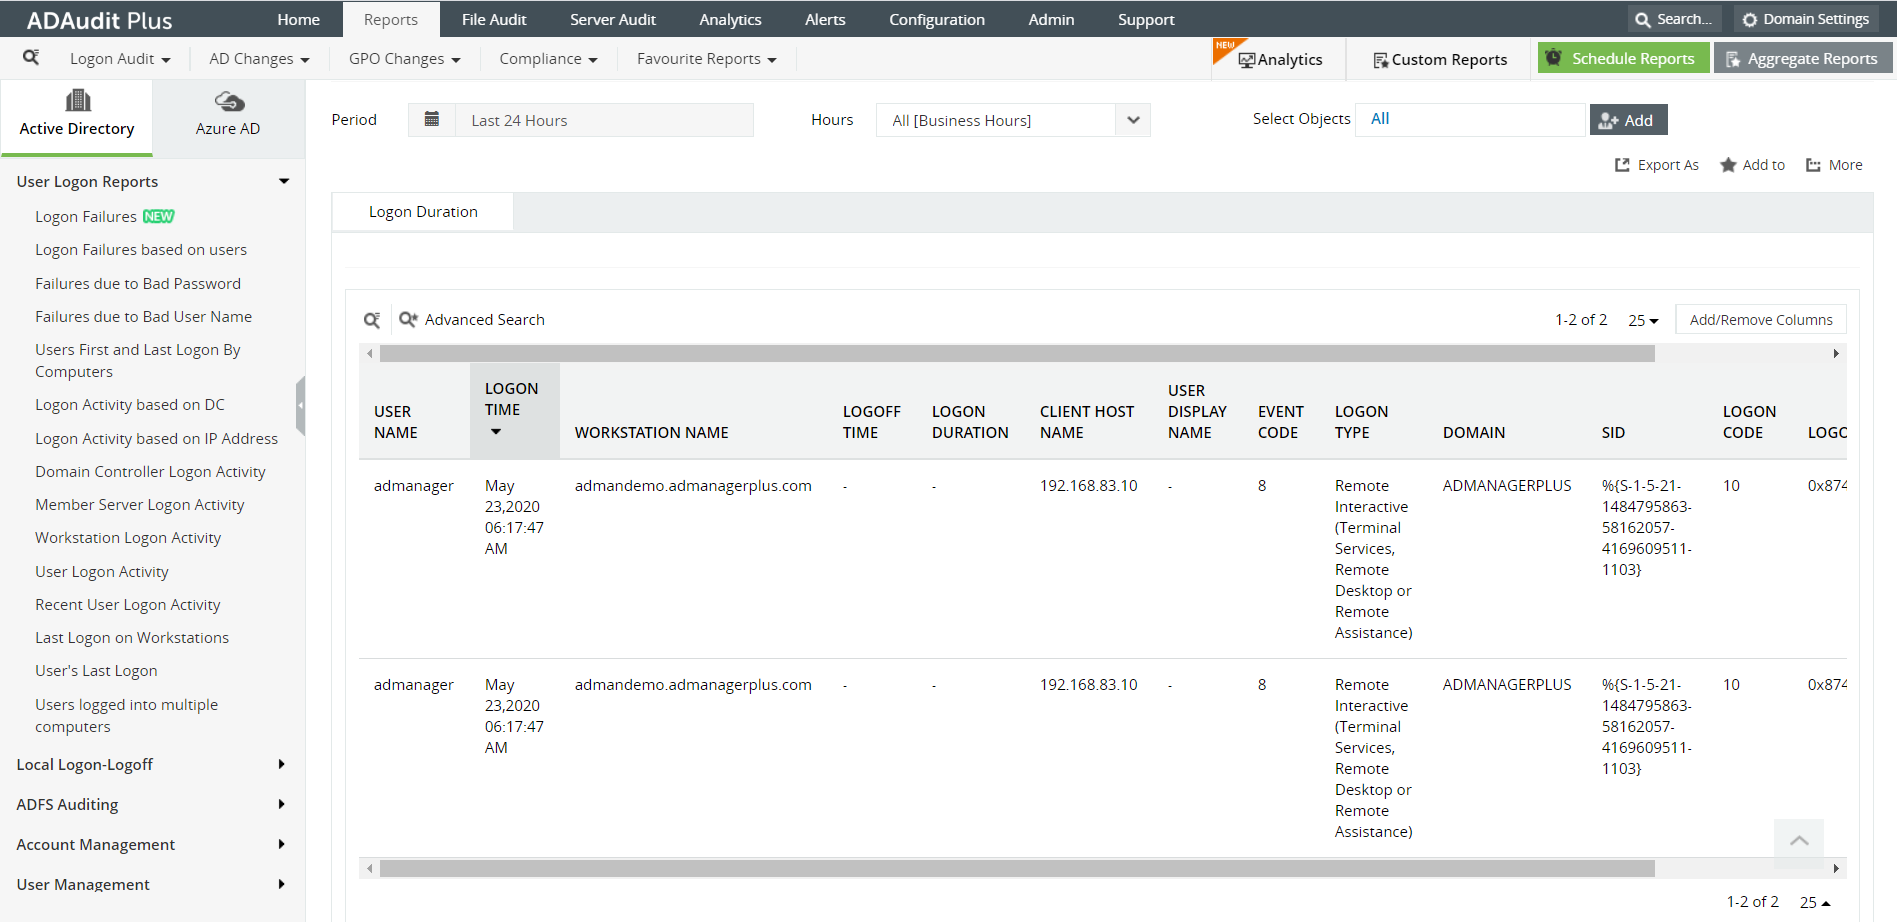Click the top horizontal scrollbar thumb
The image size is (1897, 922).
point(1017,353)
